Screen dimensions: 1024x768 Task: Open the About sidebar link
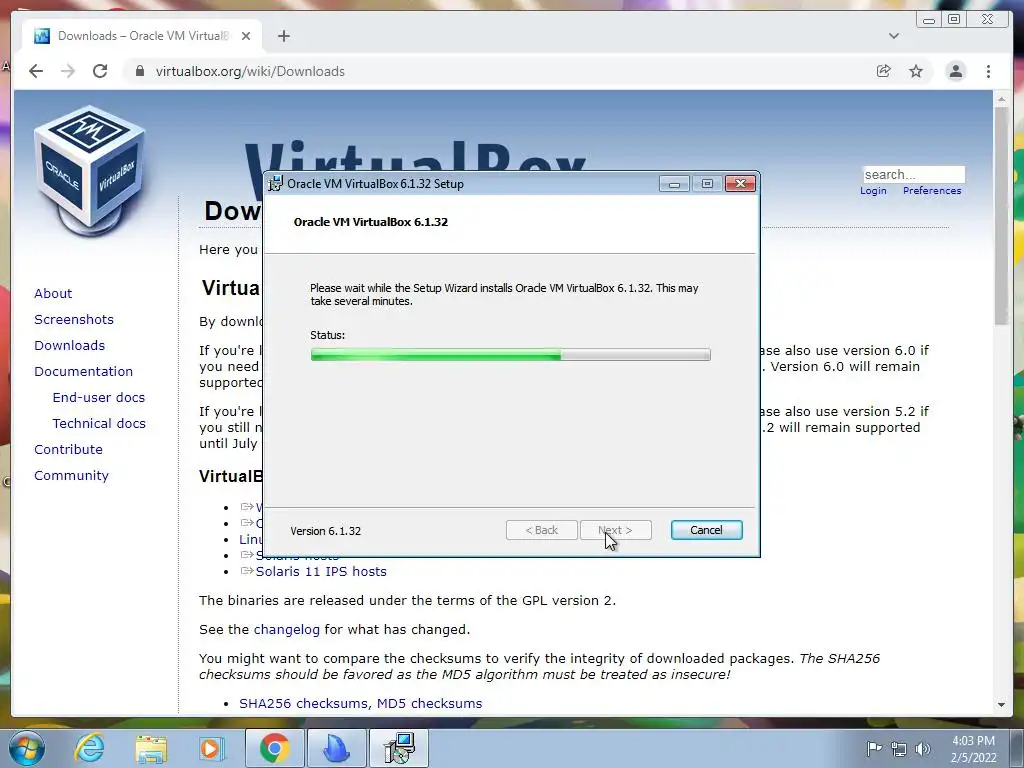(x=53, y=293)
